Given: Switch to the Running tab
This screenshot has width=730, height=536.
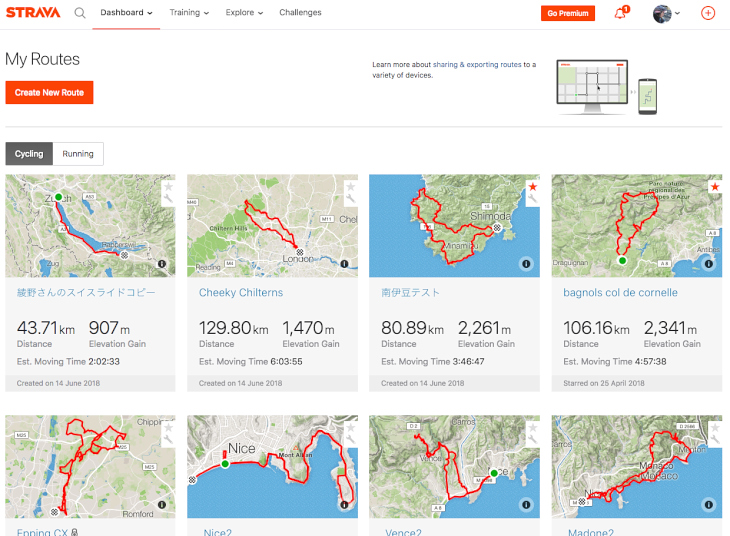Looking at the screenshot, I should (x=78, y=154).
